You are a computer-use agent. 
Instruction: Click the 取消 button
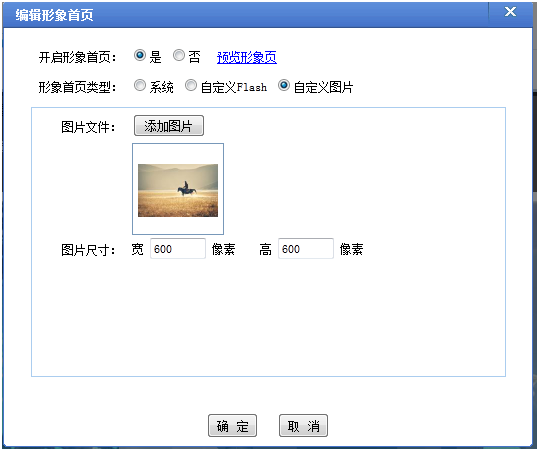(x=304, y=426)
